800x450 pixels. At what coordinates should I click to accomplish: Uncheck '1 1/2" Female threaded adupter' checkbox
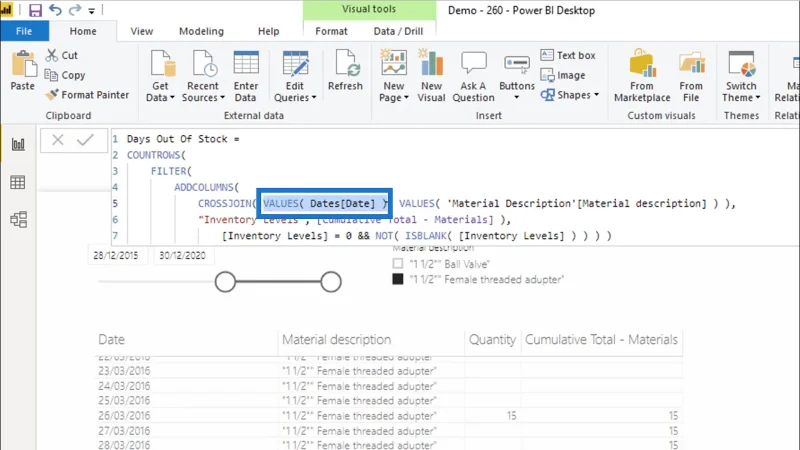(398, 279)
